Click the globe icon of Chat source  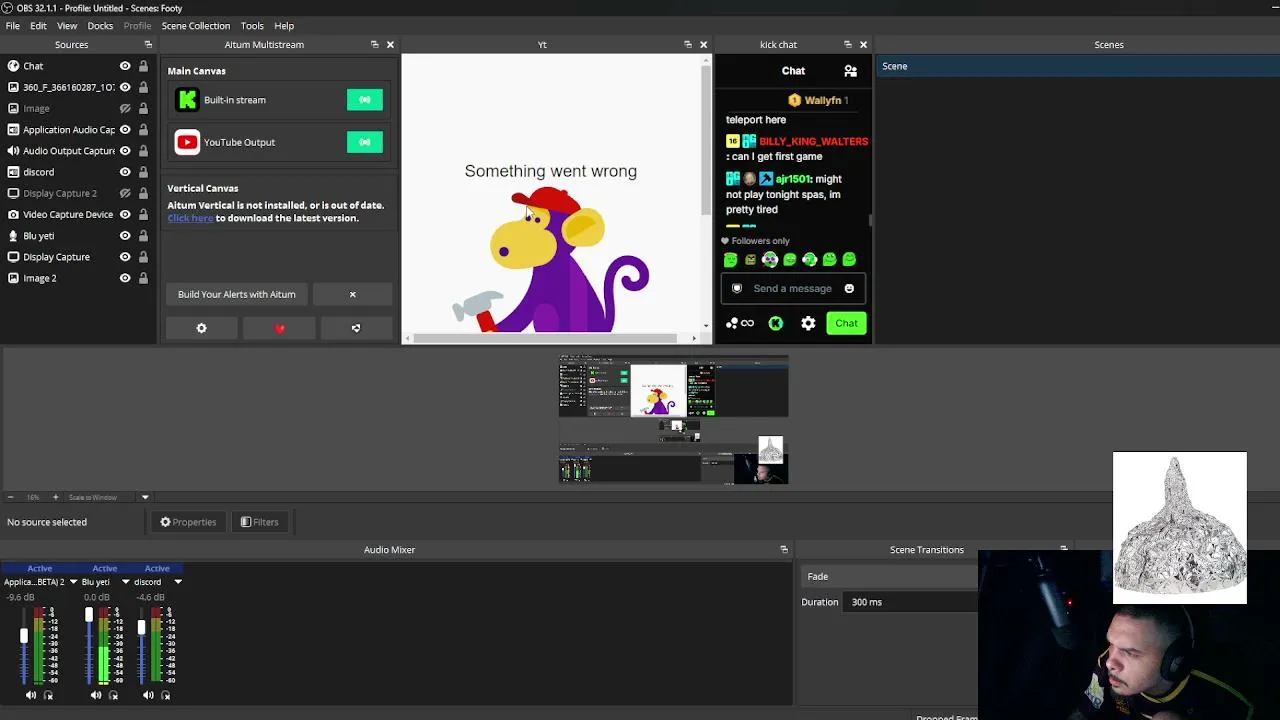coord(13,66)
